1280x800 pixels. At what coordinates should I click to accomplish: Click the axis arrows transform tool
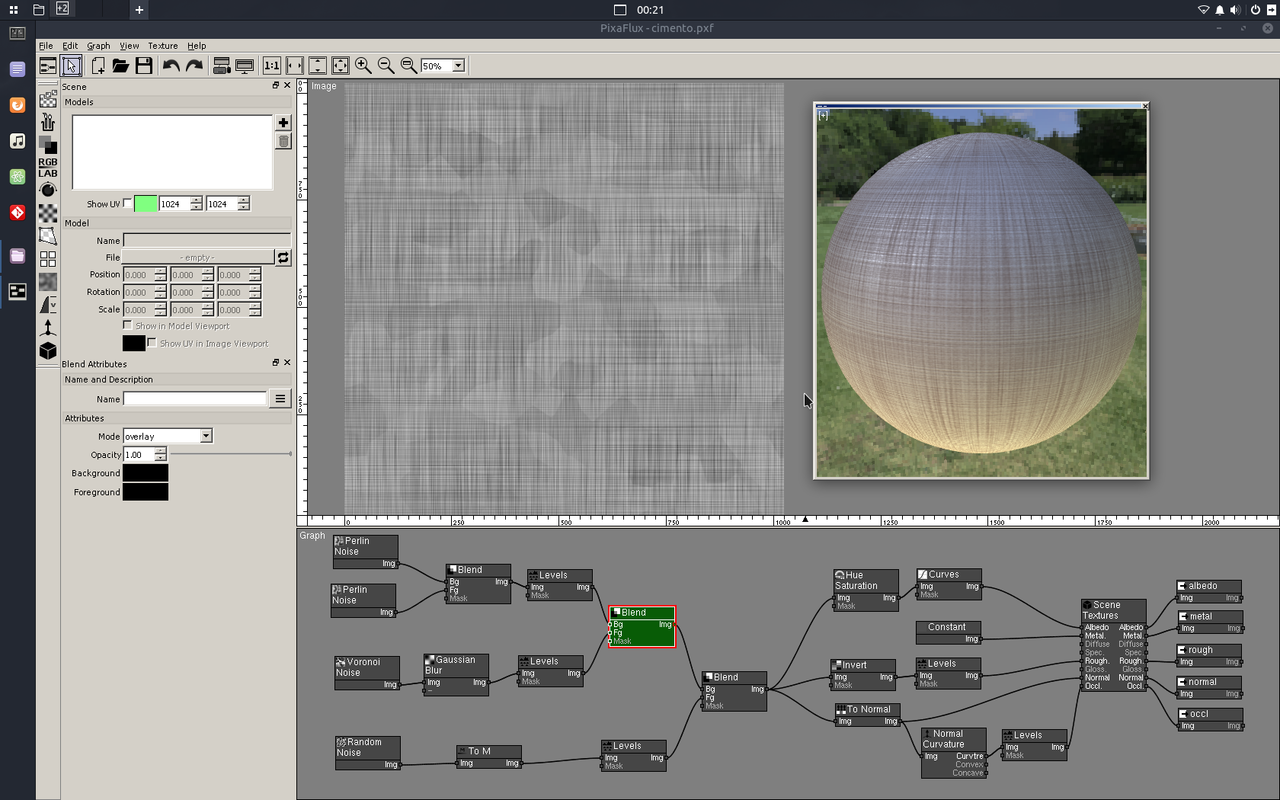(x=48, y=327)
